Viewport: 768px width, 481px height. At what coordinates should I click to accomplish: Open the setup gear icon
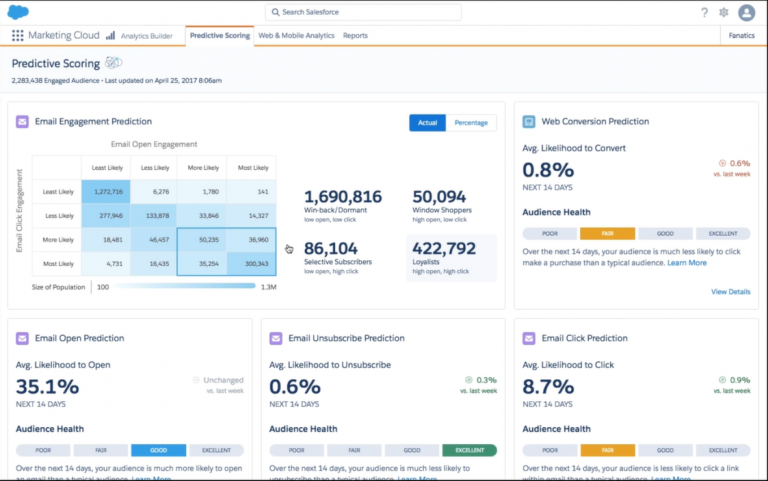coord(723,12)
